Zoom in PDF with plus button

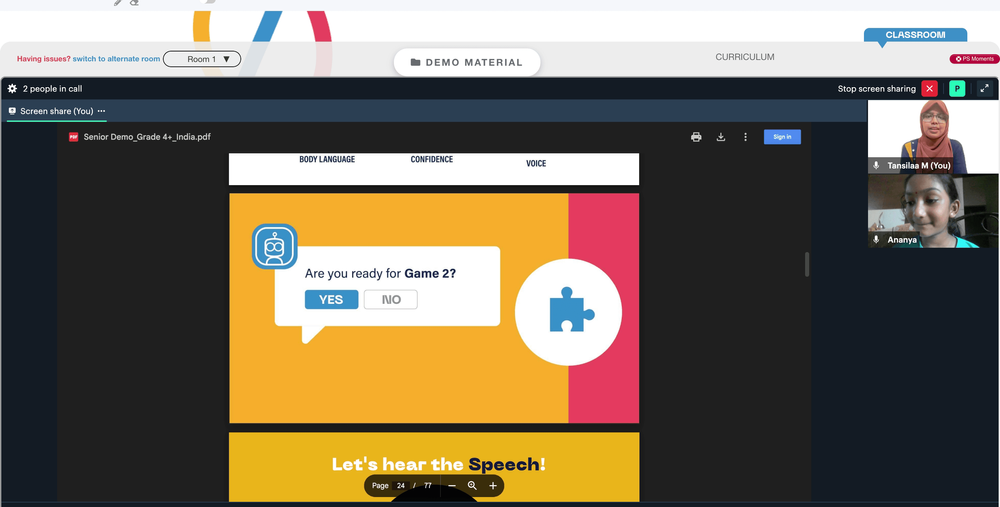(493, 485)
